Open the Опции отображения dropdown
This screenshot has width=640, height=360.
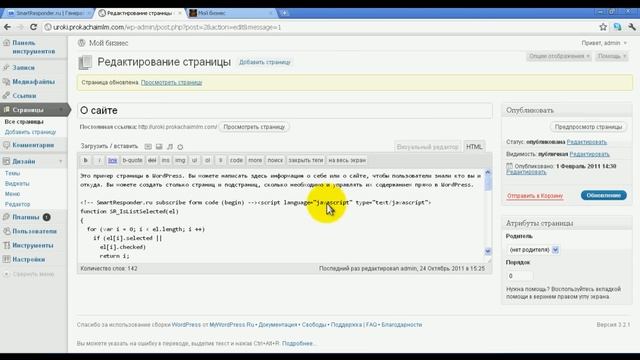(x=559, y=56)
